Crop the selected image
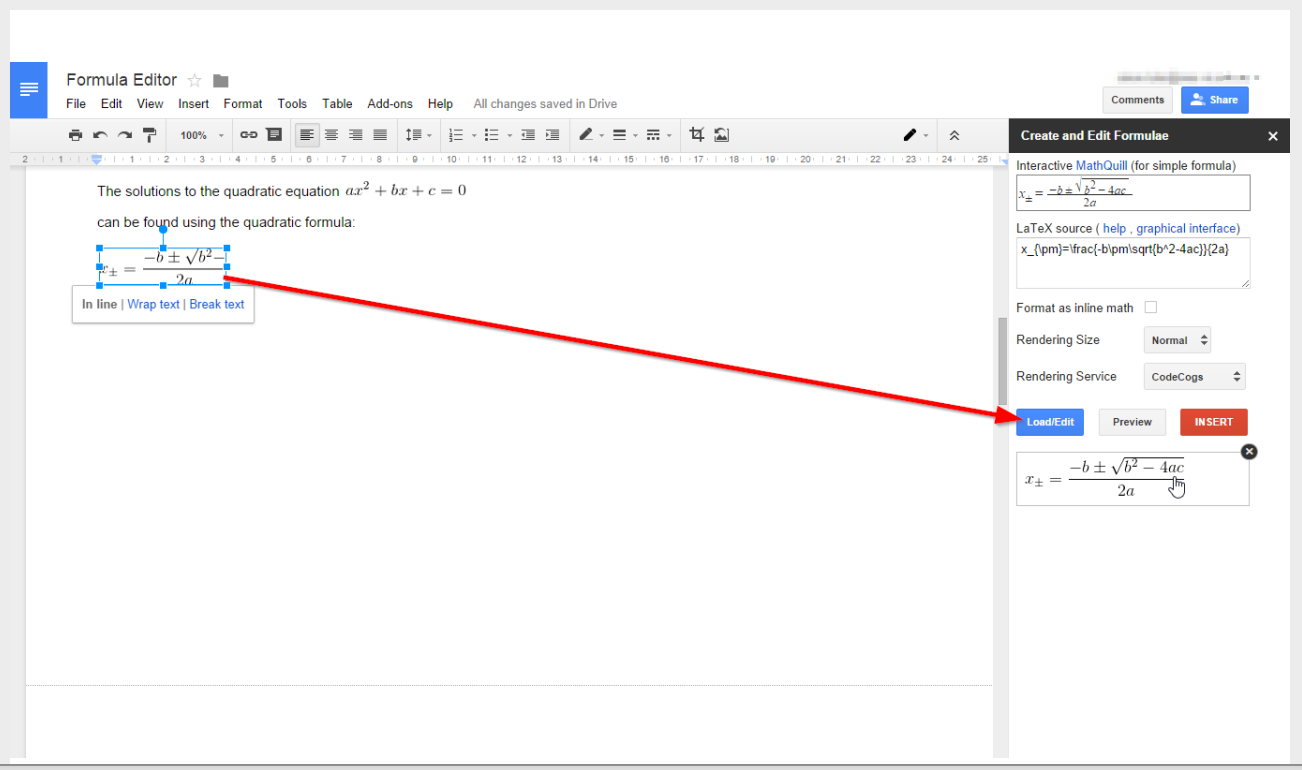The width and height of the screenshot is (1302, 770). (x=696, y=135)
